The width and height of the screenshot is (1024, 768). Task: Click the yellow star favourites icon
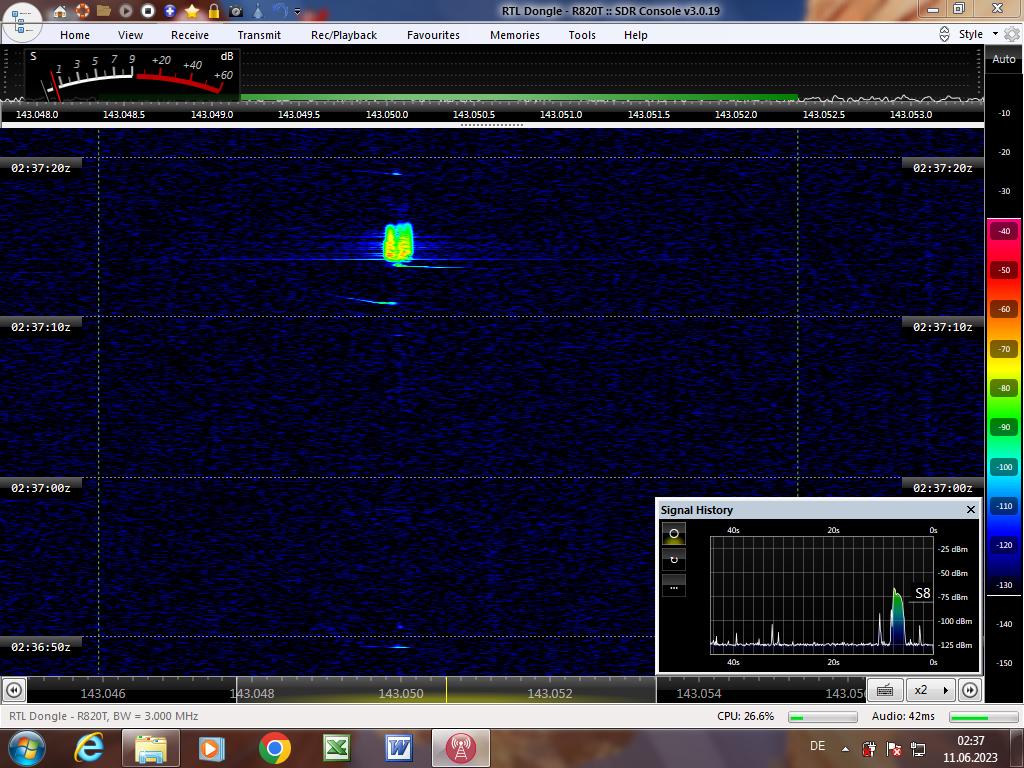(192, 11)
